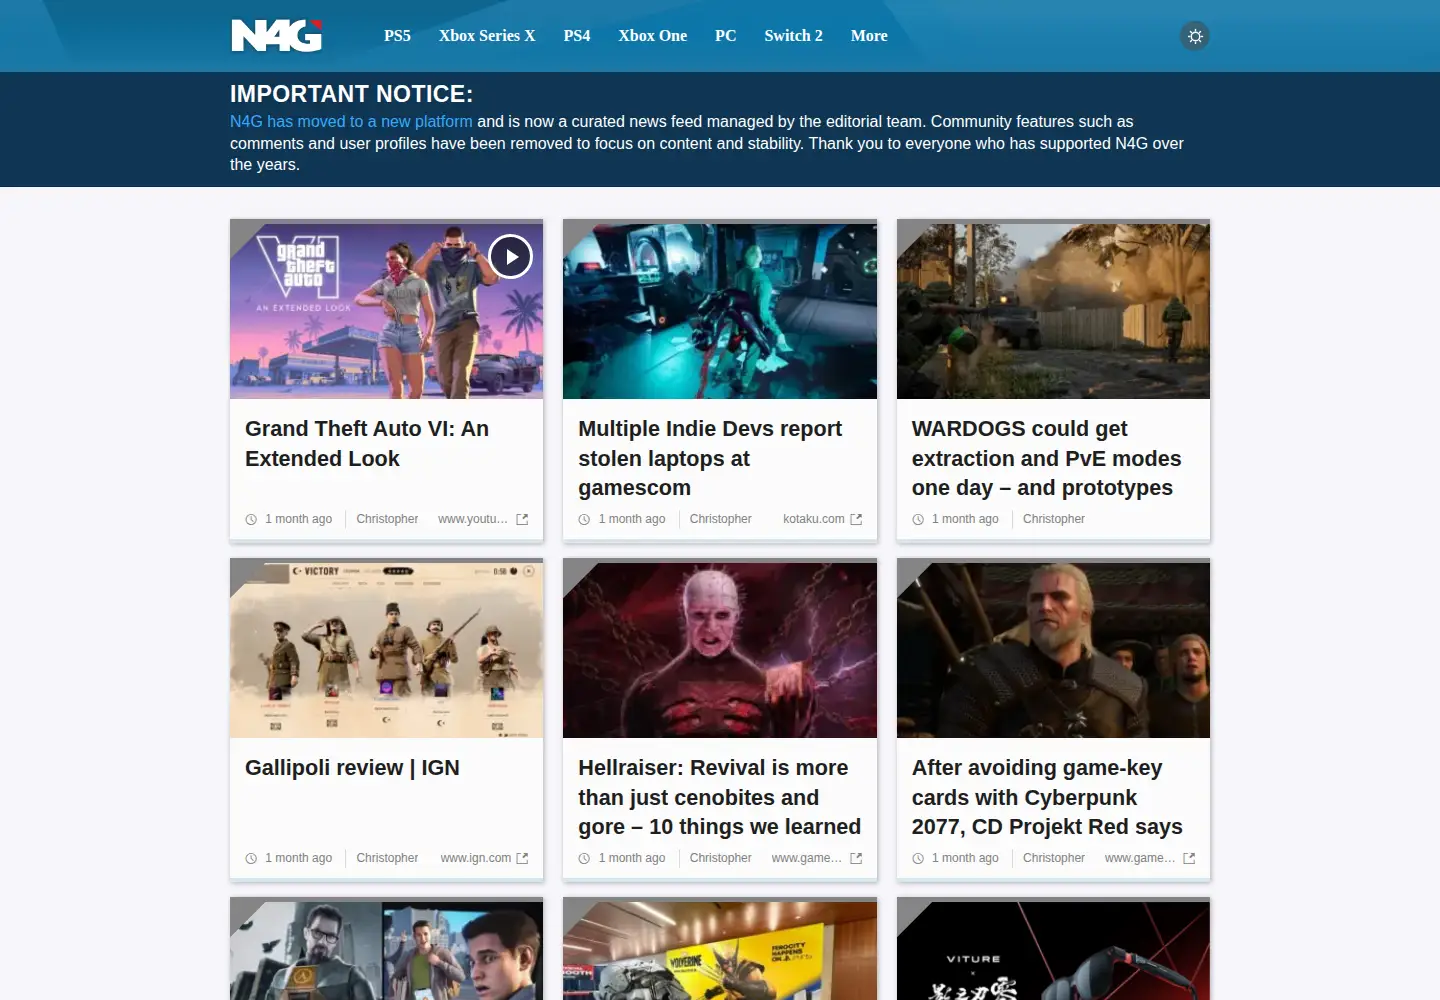The width and height of the screenshot is (1440, 1000).
Task: Click the Wolverine billboard thumbnail
Action: tap(720, 950)
